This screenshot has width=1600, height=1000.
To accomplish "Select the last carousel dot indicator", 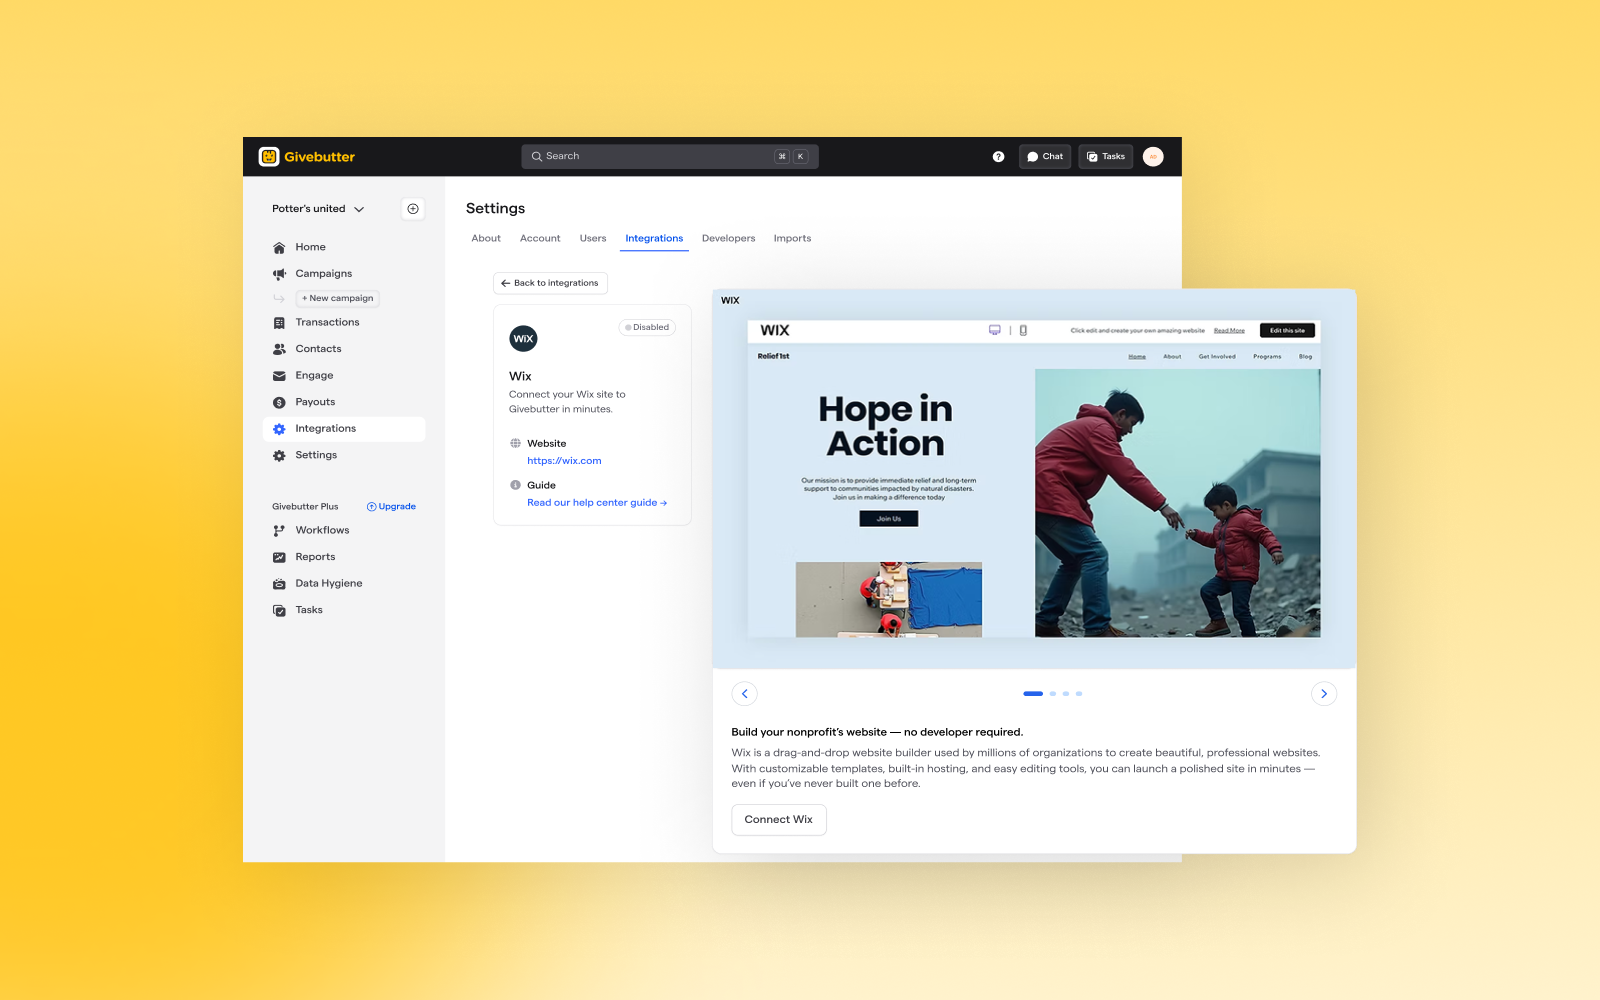I will pyautogui.click(x=1079, y=694).
